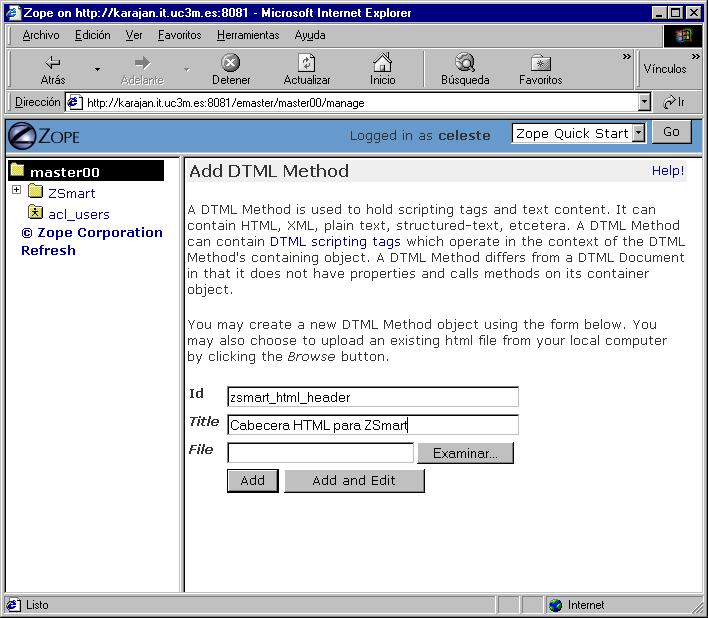
Task: Open the Atrás history dropdown arrow
Action: (x=97, y=70)
